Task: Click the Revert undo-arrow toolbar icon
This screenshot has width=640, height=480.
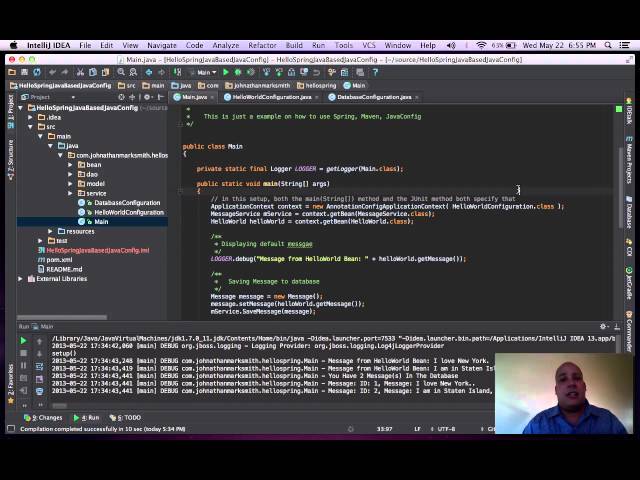Action: tap(316, 72)
